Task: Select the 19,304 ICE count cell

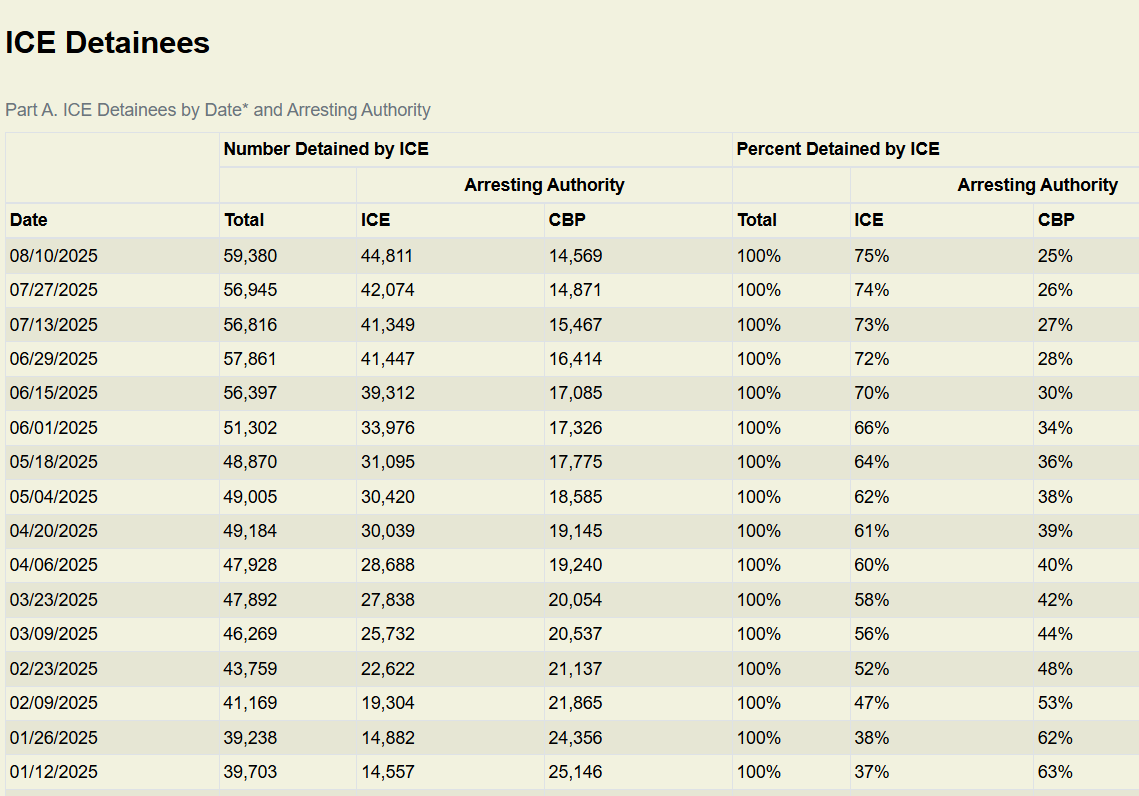Action: click(x=387, y=703)
